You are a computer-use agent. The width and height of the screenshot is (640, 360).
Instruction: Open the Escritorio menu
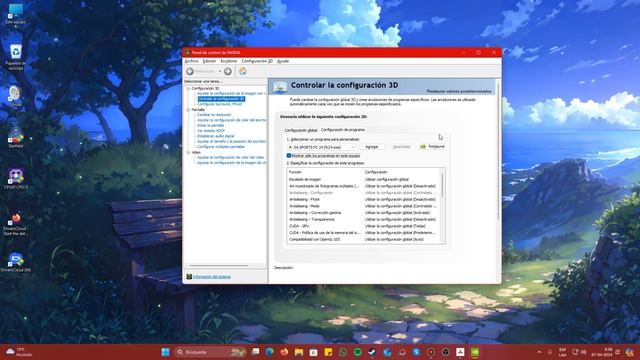tap(229, 61)
